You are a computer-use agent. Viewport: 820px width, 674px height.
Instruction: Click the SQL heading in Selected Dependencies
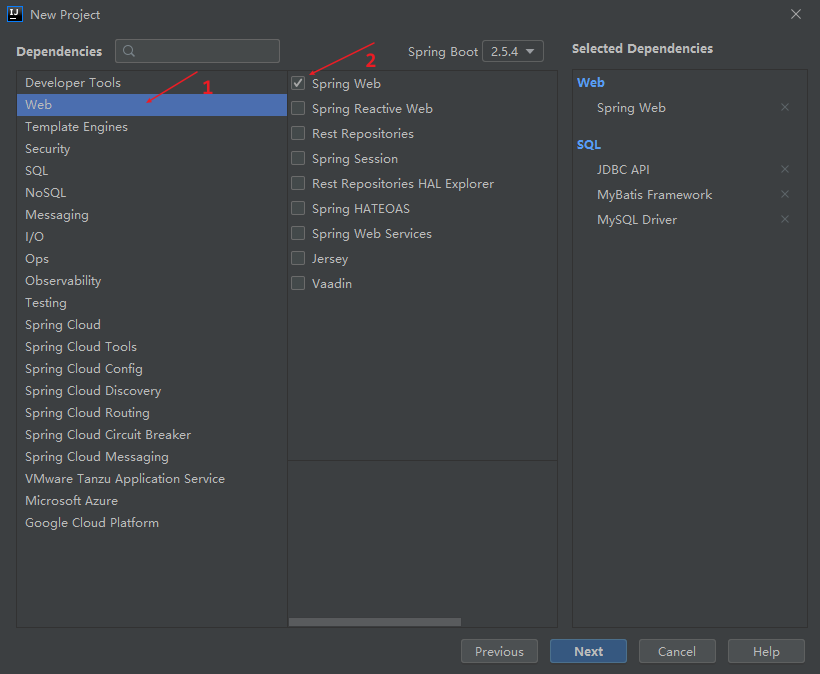(588, 144)
